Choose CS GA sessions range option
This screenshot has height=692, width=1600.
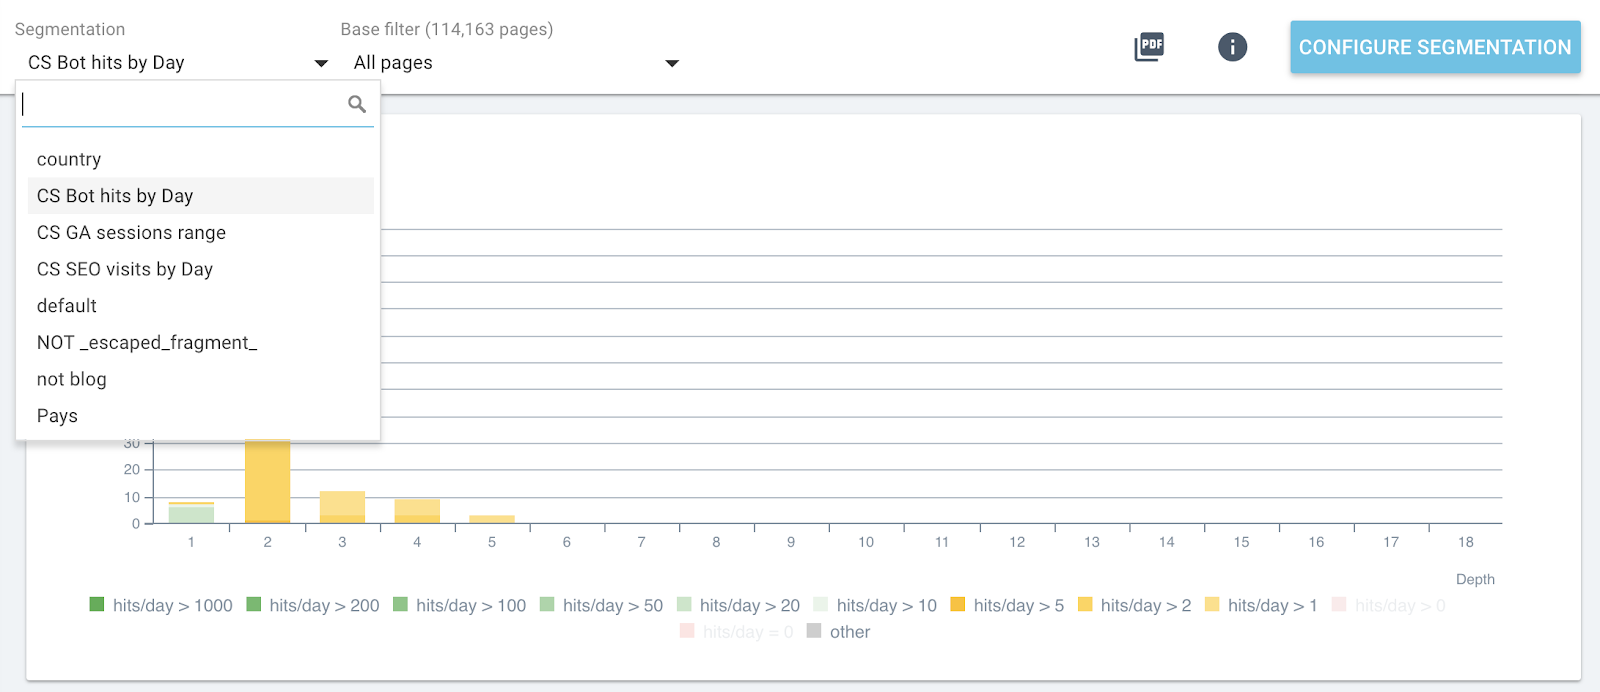(x=131, y=233)
